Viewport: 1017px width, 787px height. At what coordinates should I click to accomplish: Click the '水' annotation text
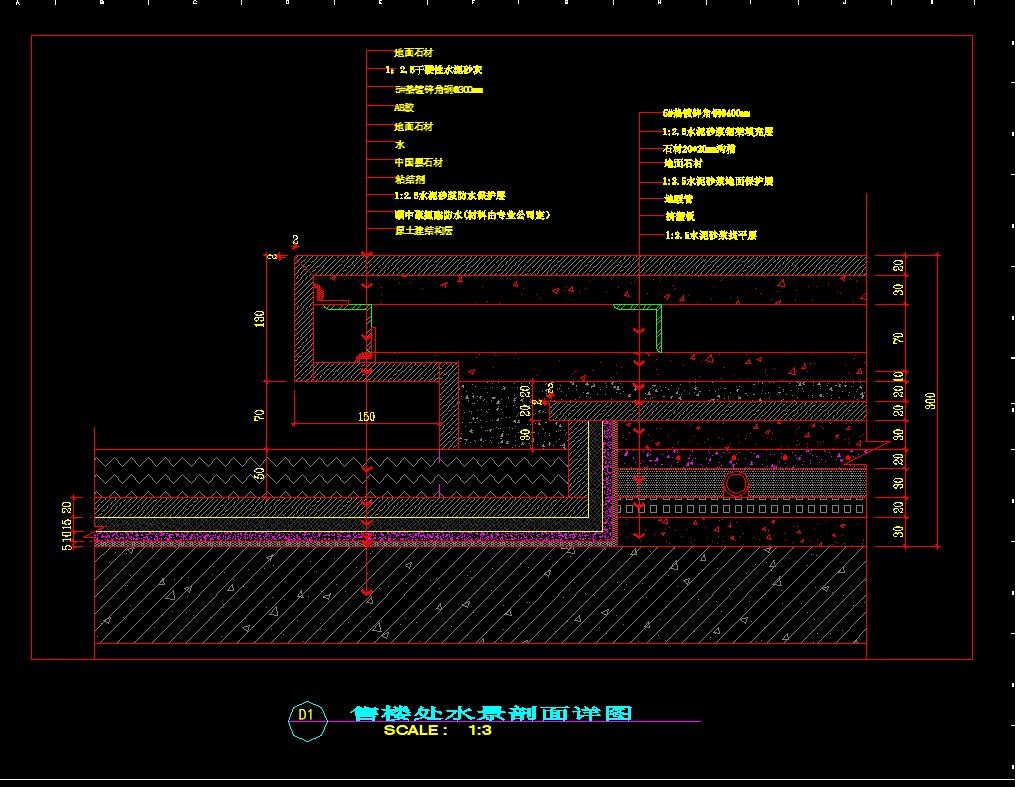tap(400, 144)
